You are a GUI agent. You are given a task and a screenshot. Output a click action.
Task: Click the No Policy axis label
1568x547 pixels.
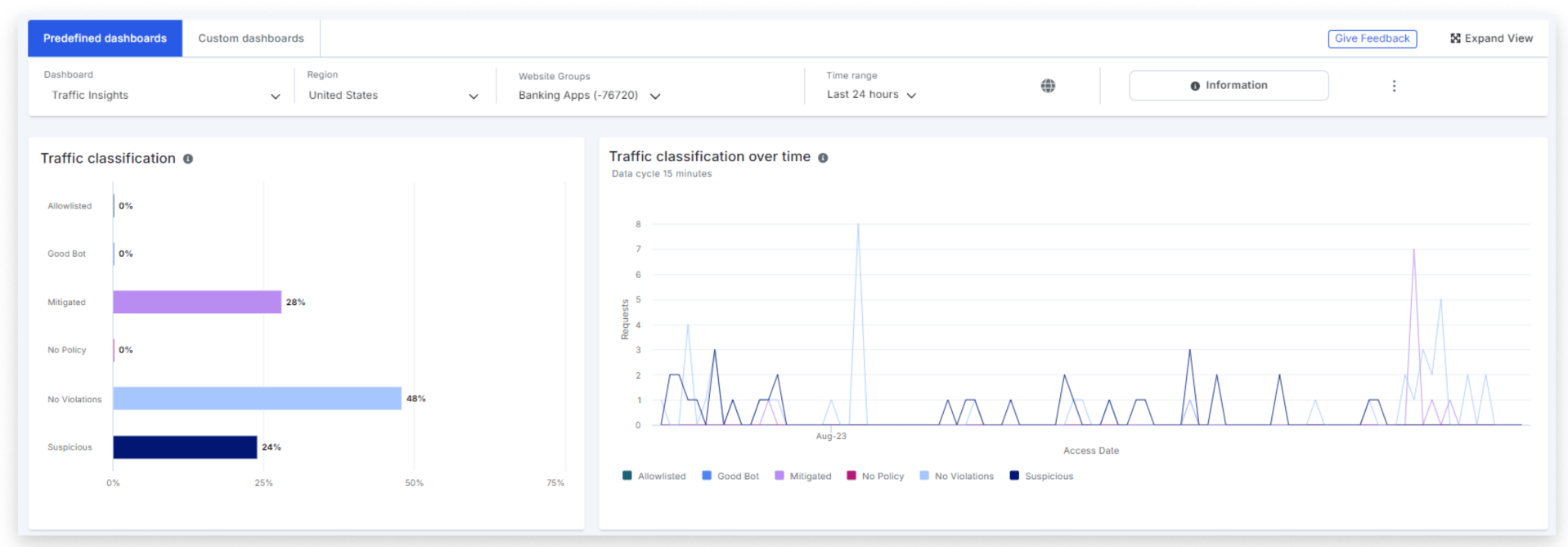[x=66, y=350]
